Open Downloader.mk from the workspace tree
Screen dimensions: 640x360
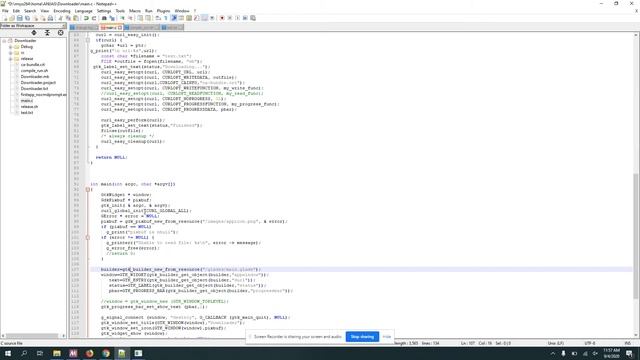[x=35, y=77]
